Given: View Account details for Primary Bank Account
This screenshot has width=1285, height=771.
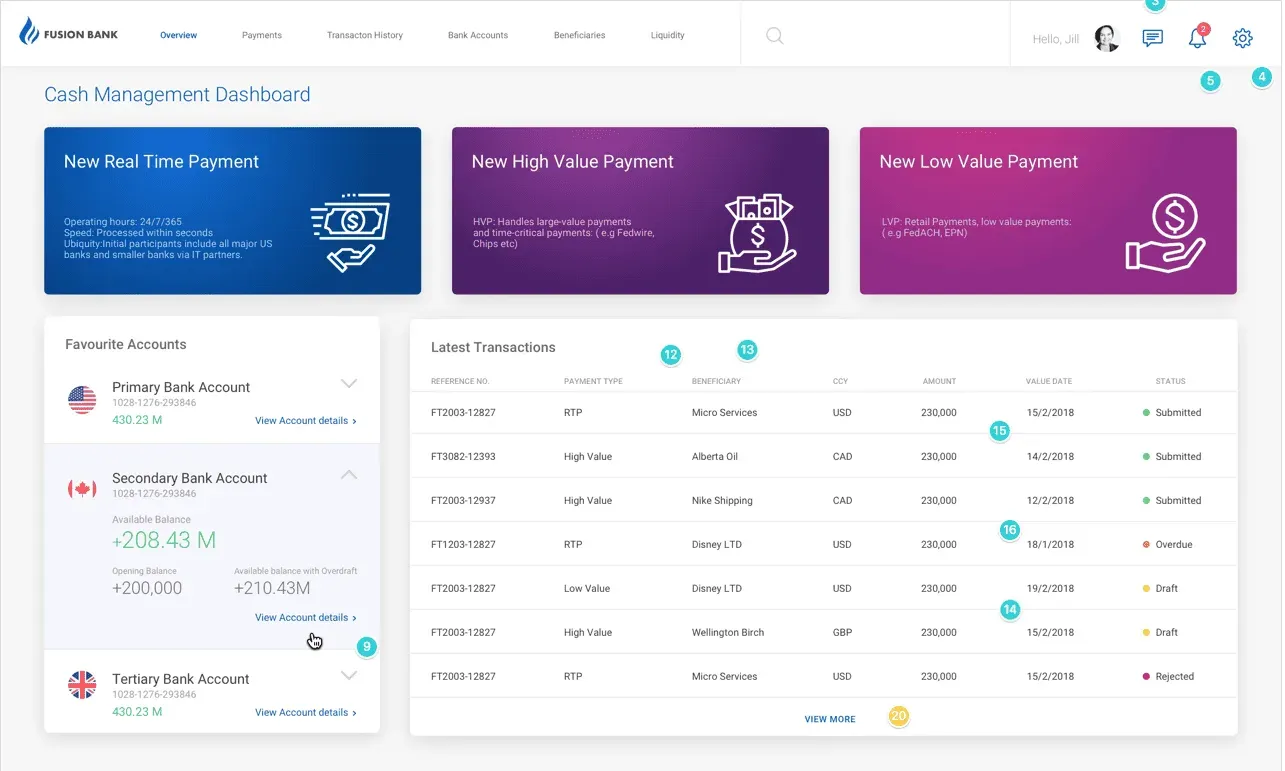Looking at the screenshot, I should [x=306, y=421].
